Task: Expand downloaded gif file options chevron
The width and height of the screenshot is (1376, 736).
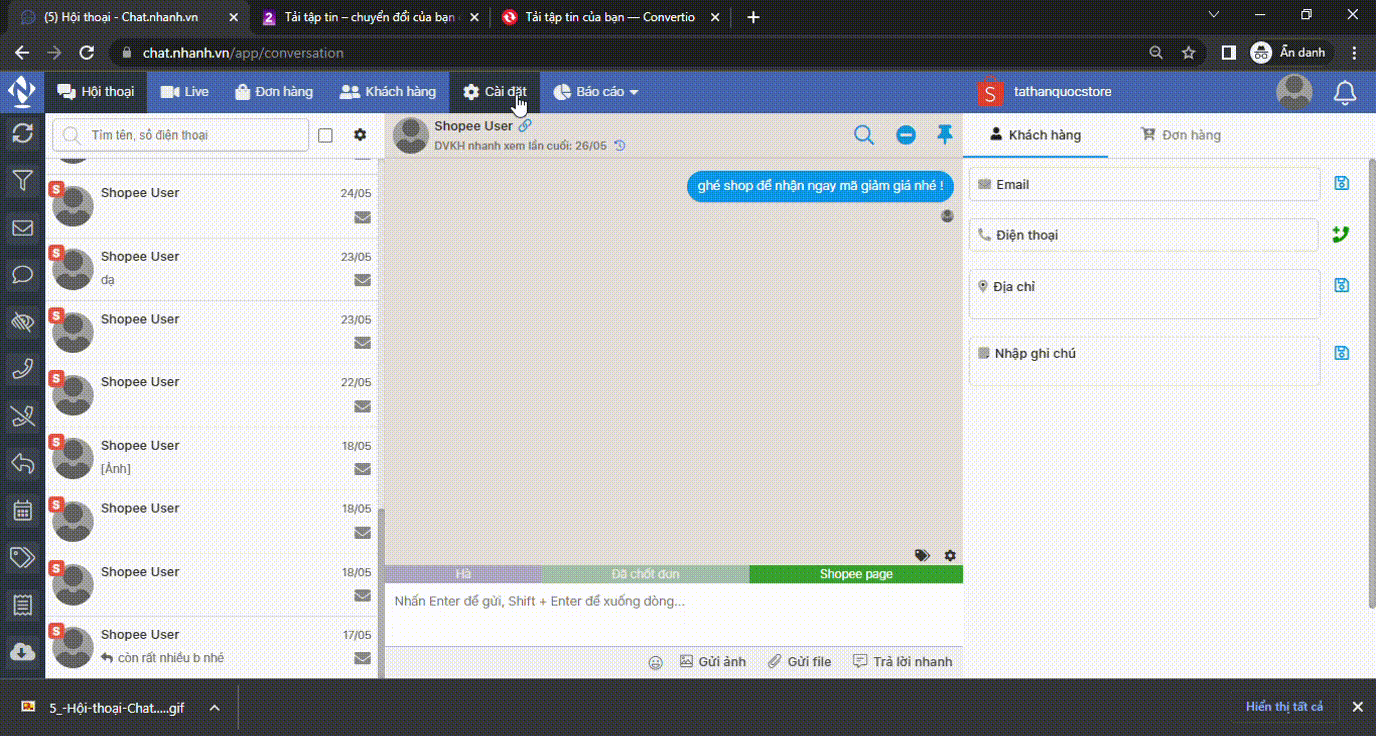Action: [x=214, y=707]
